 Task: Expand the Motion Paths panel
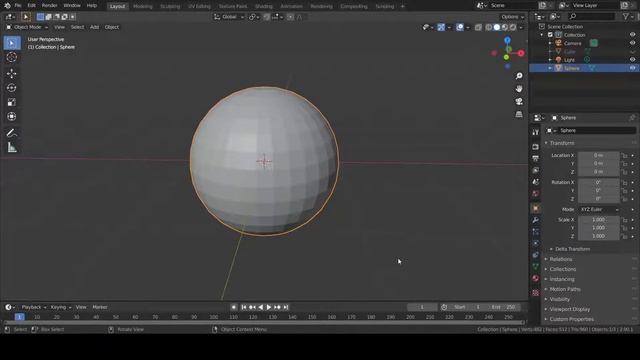click(x=565, y=289)
